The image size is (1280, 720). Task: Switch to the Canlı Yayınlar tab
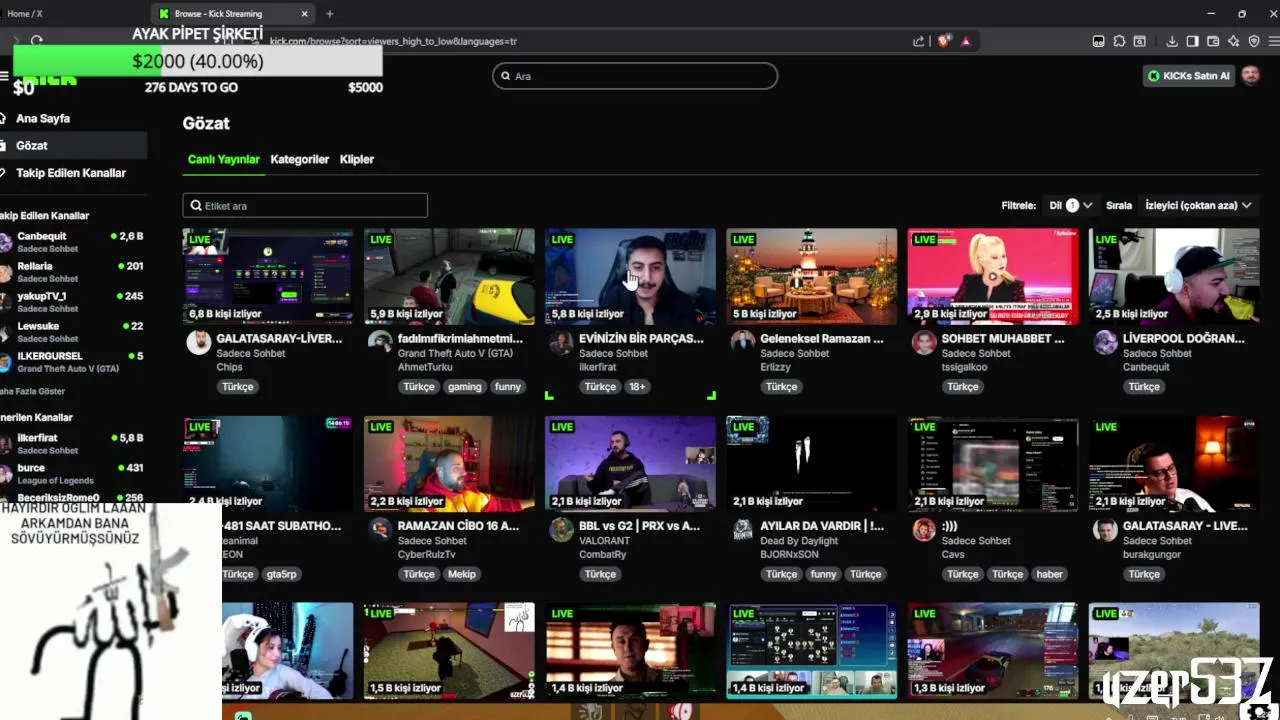click(224, 159)
